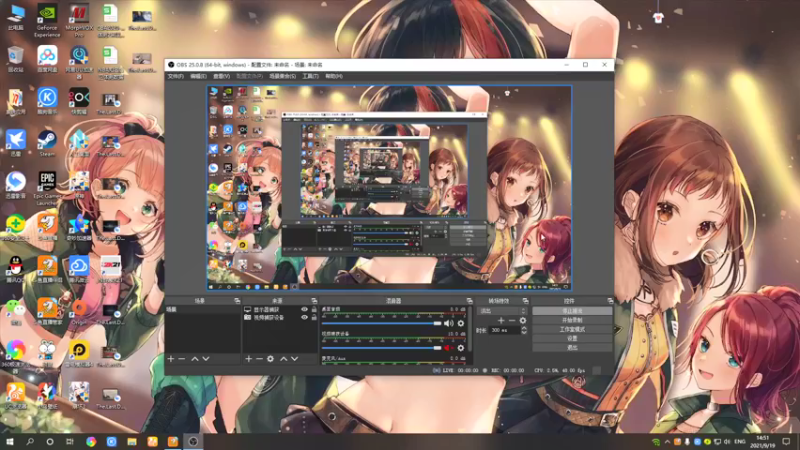Screen dimensions: 800x450
Task: Decrease transition duration with down arrow
Action: coord(524,333)
